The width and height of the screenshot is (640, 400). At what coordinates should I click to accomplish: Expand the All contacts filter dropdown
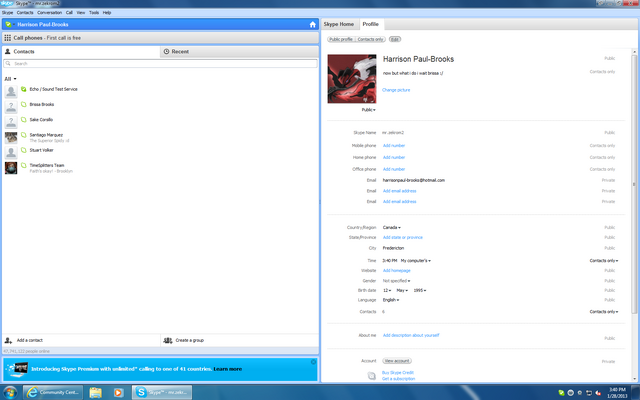click(11, 79)
